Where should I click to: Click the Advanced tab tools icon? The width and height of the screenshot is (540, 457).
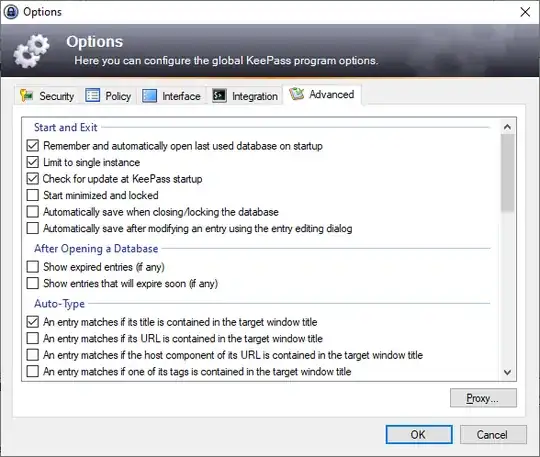[x=297, y=94]
